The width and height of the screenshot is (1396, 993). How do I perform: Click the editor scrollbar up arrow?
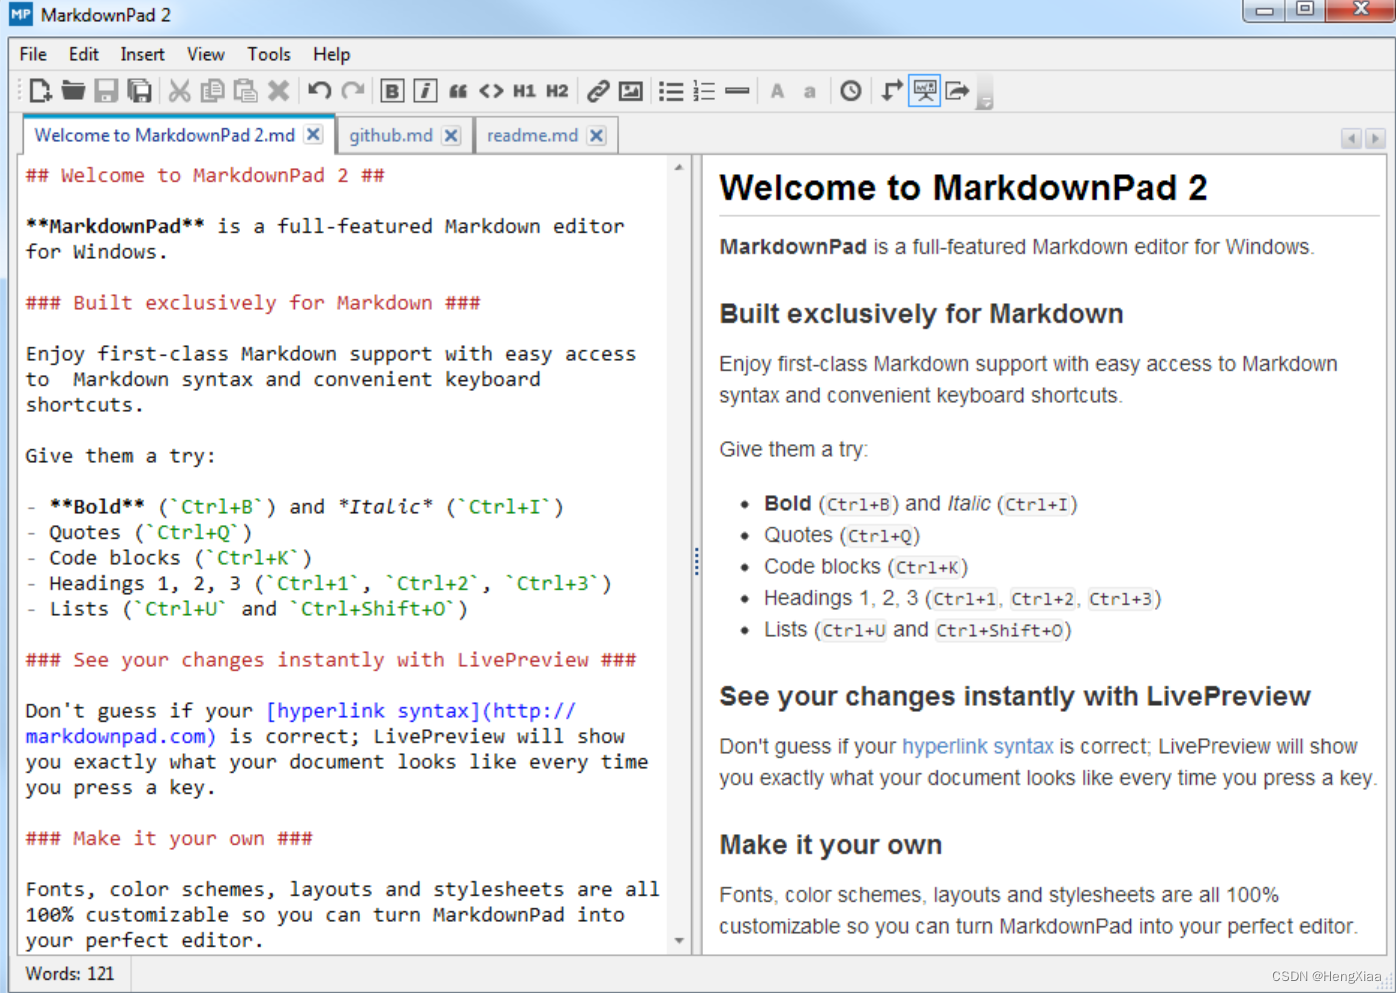click(679, 167)
